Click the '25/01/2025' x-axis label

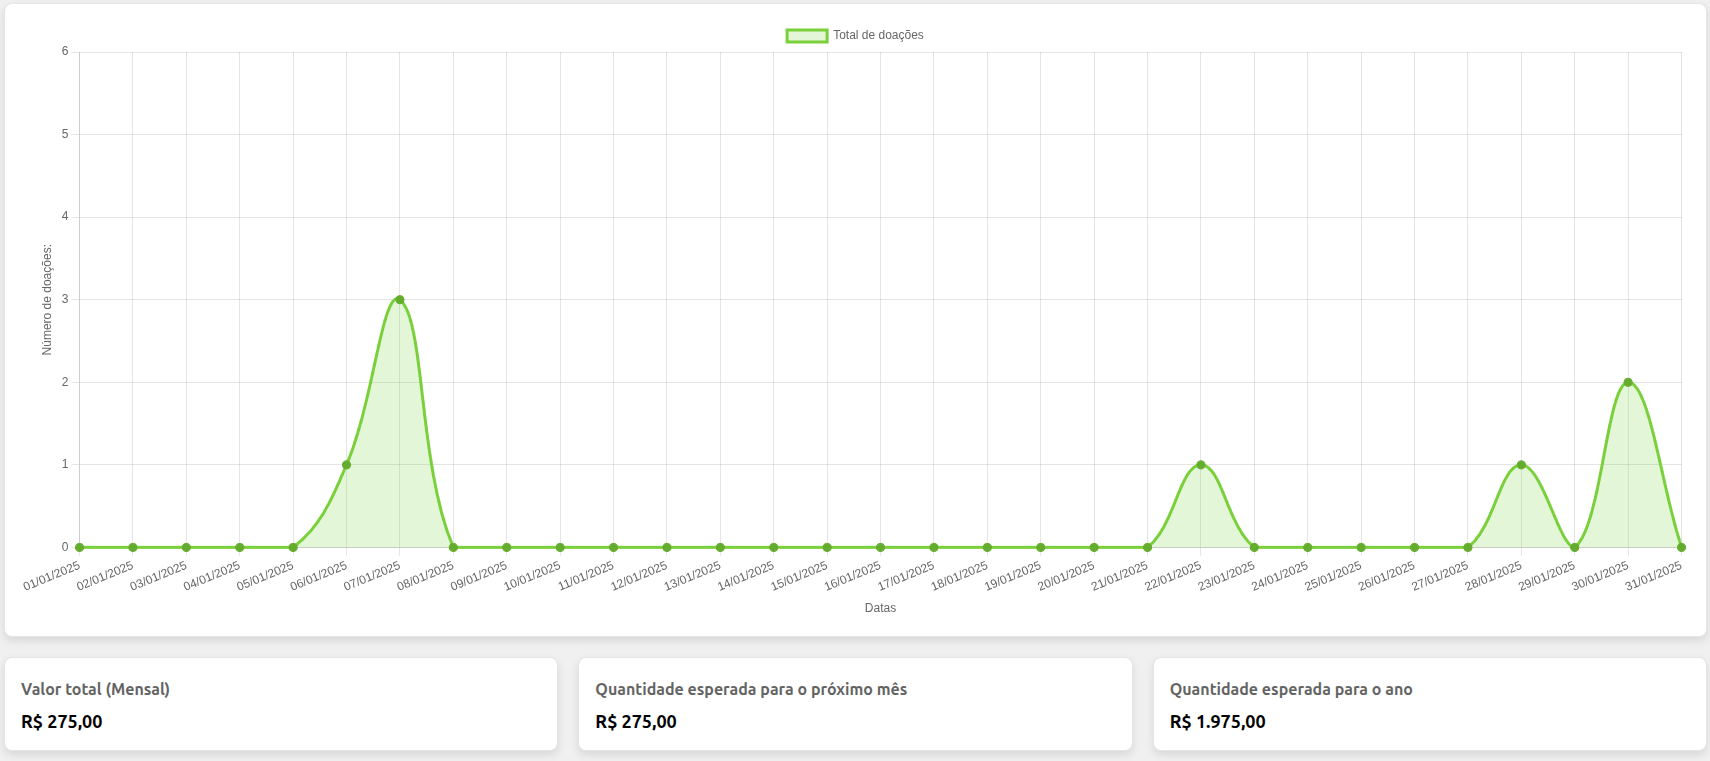1333,576
